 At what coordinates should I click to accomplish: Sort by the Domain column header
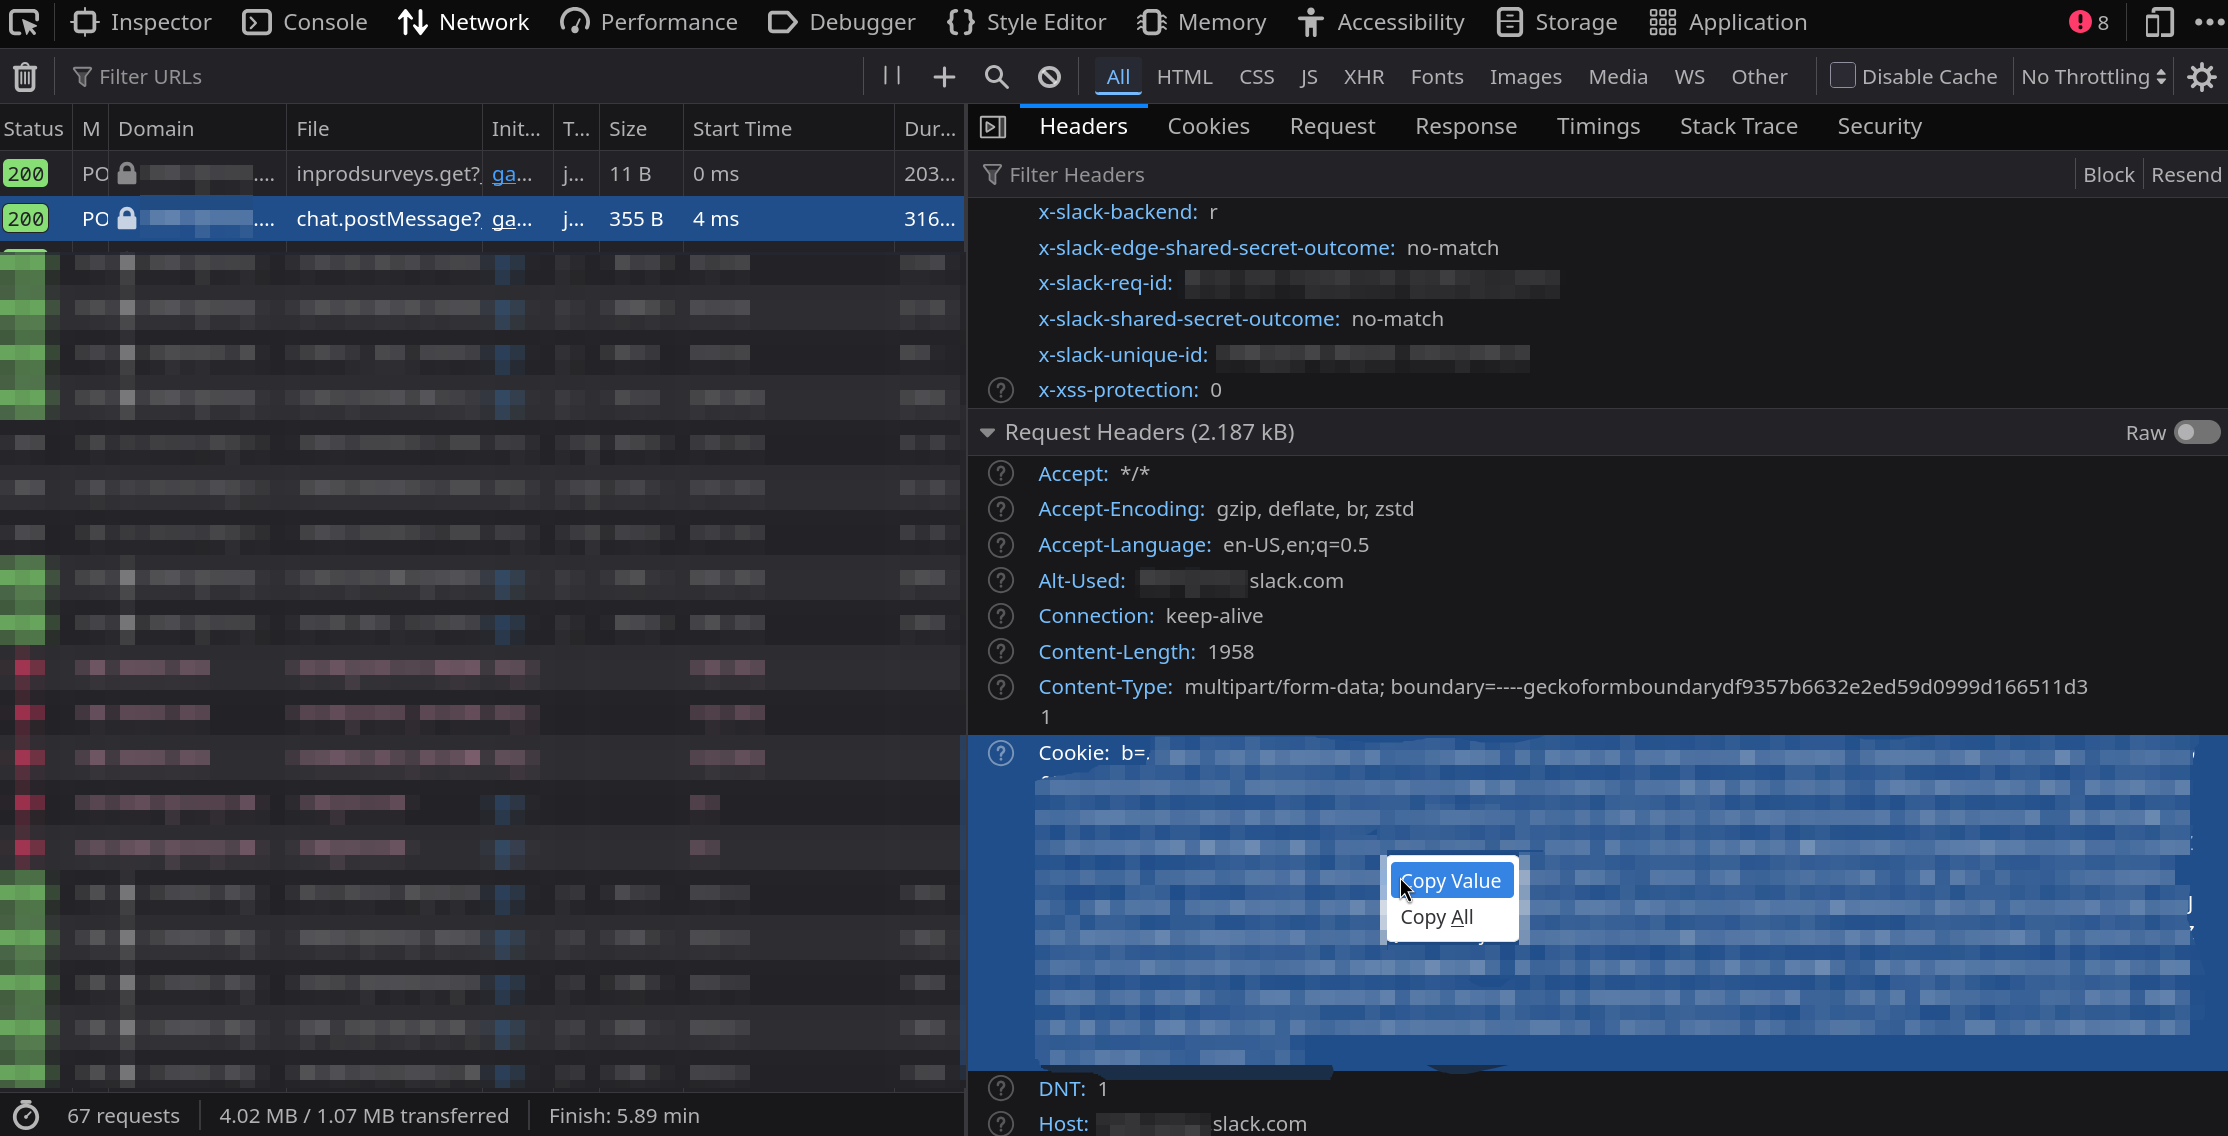coord(198,129)
